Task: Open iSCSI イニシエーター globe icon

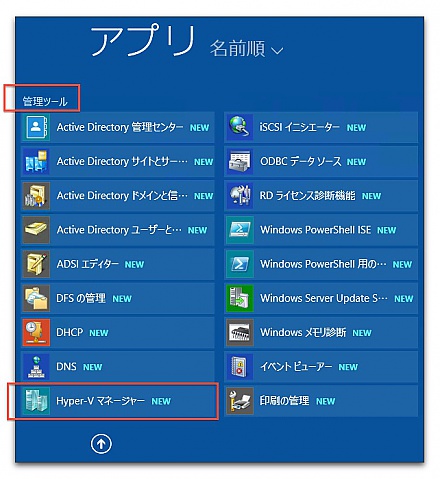Action: tap(239, 127)
